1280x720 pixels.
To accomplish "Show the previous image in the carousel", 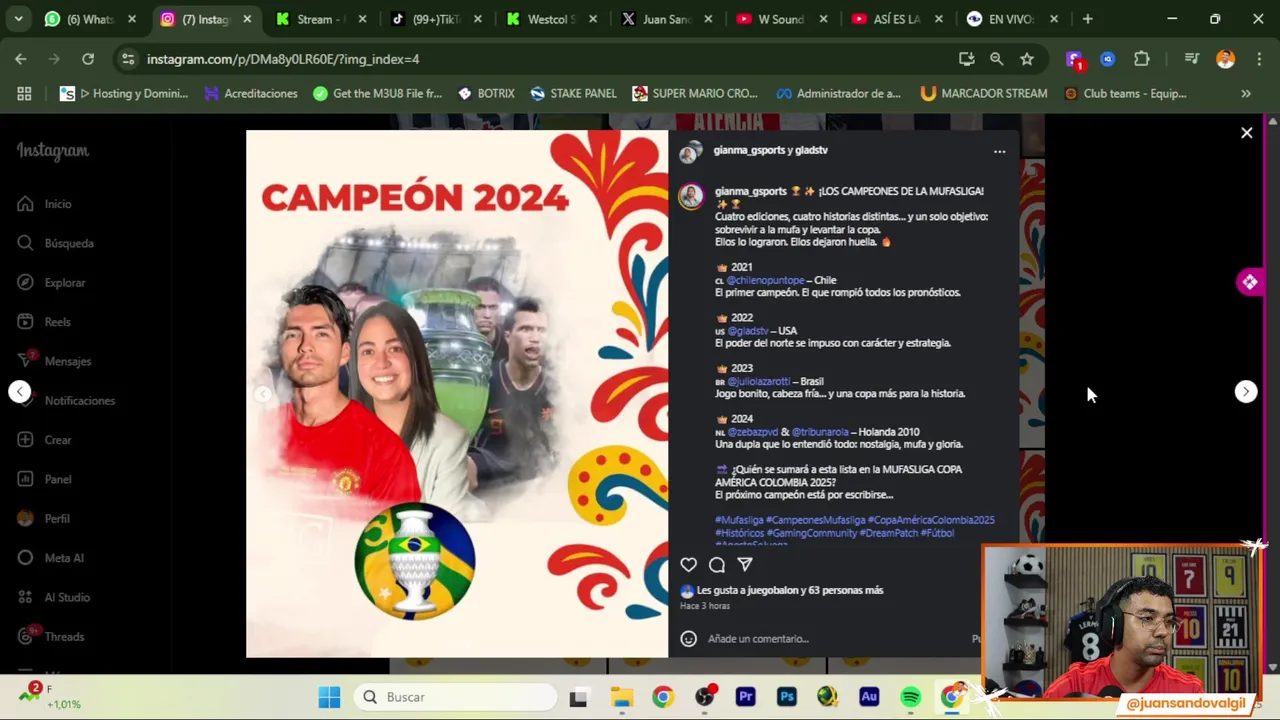I will coord(262,394).
